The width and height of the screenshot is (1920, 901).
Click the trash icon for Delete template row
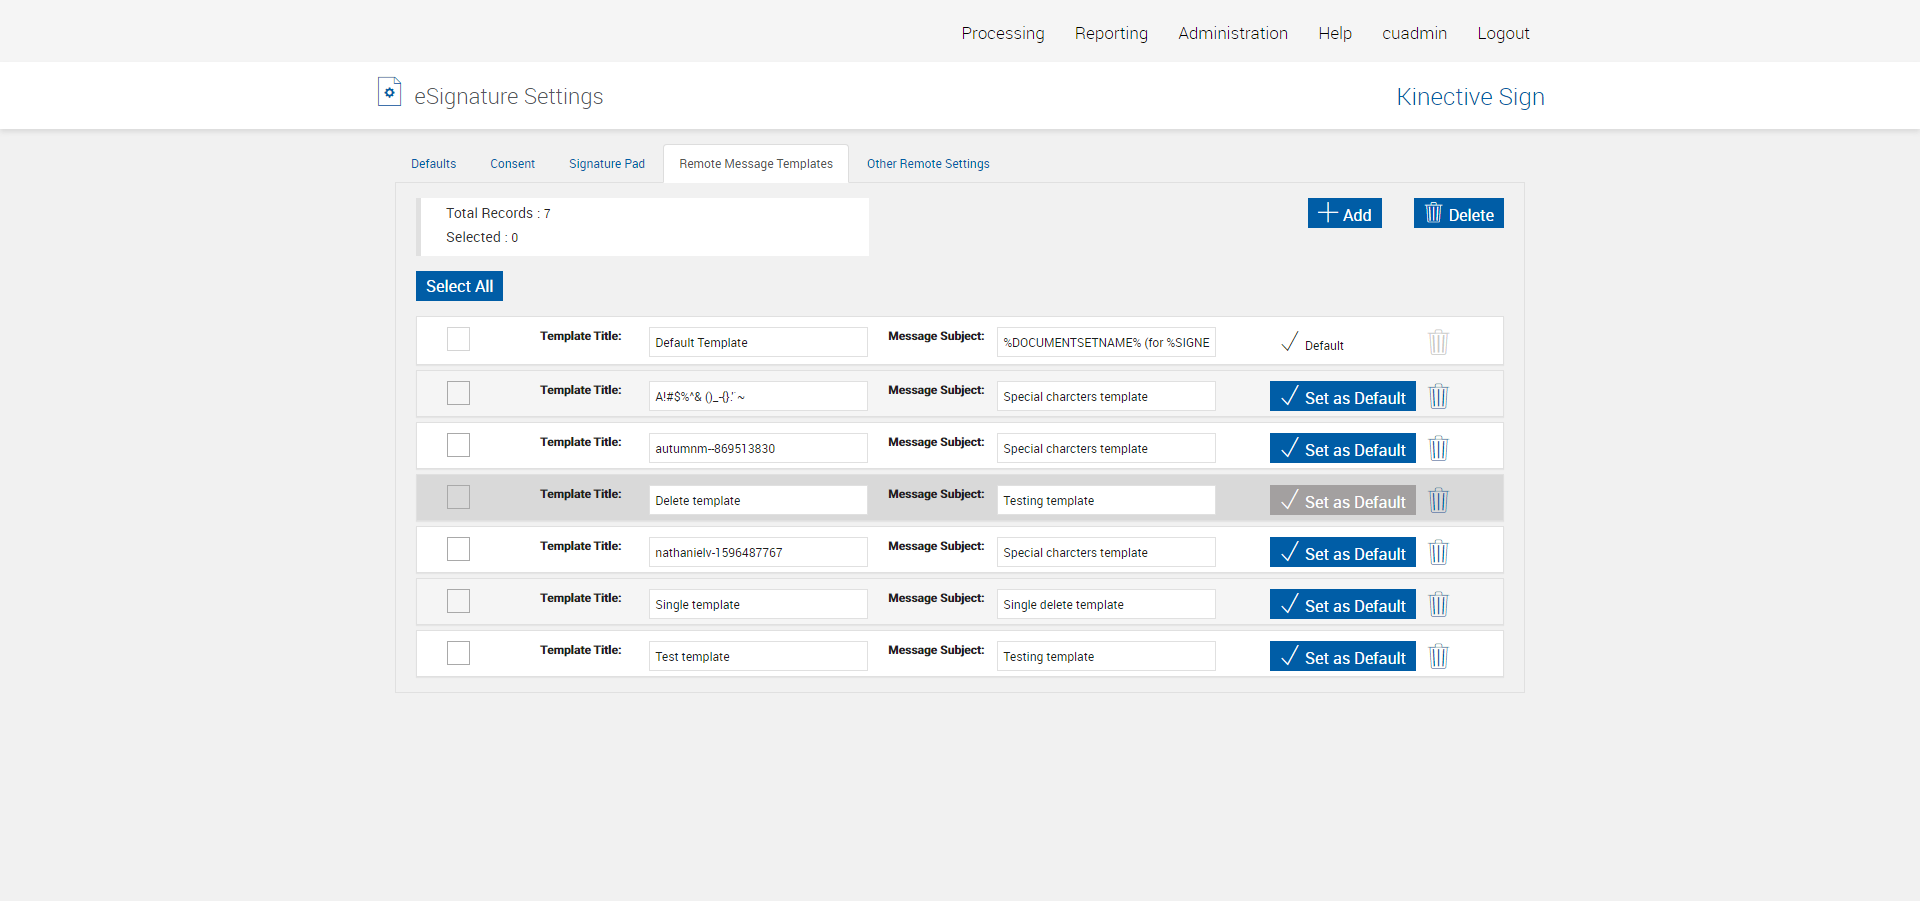point(1438,500)
